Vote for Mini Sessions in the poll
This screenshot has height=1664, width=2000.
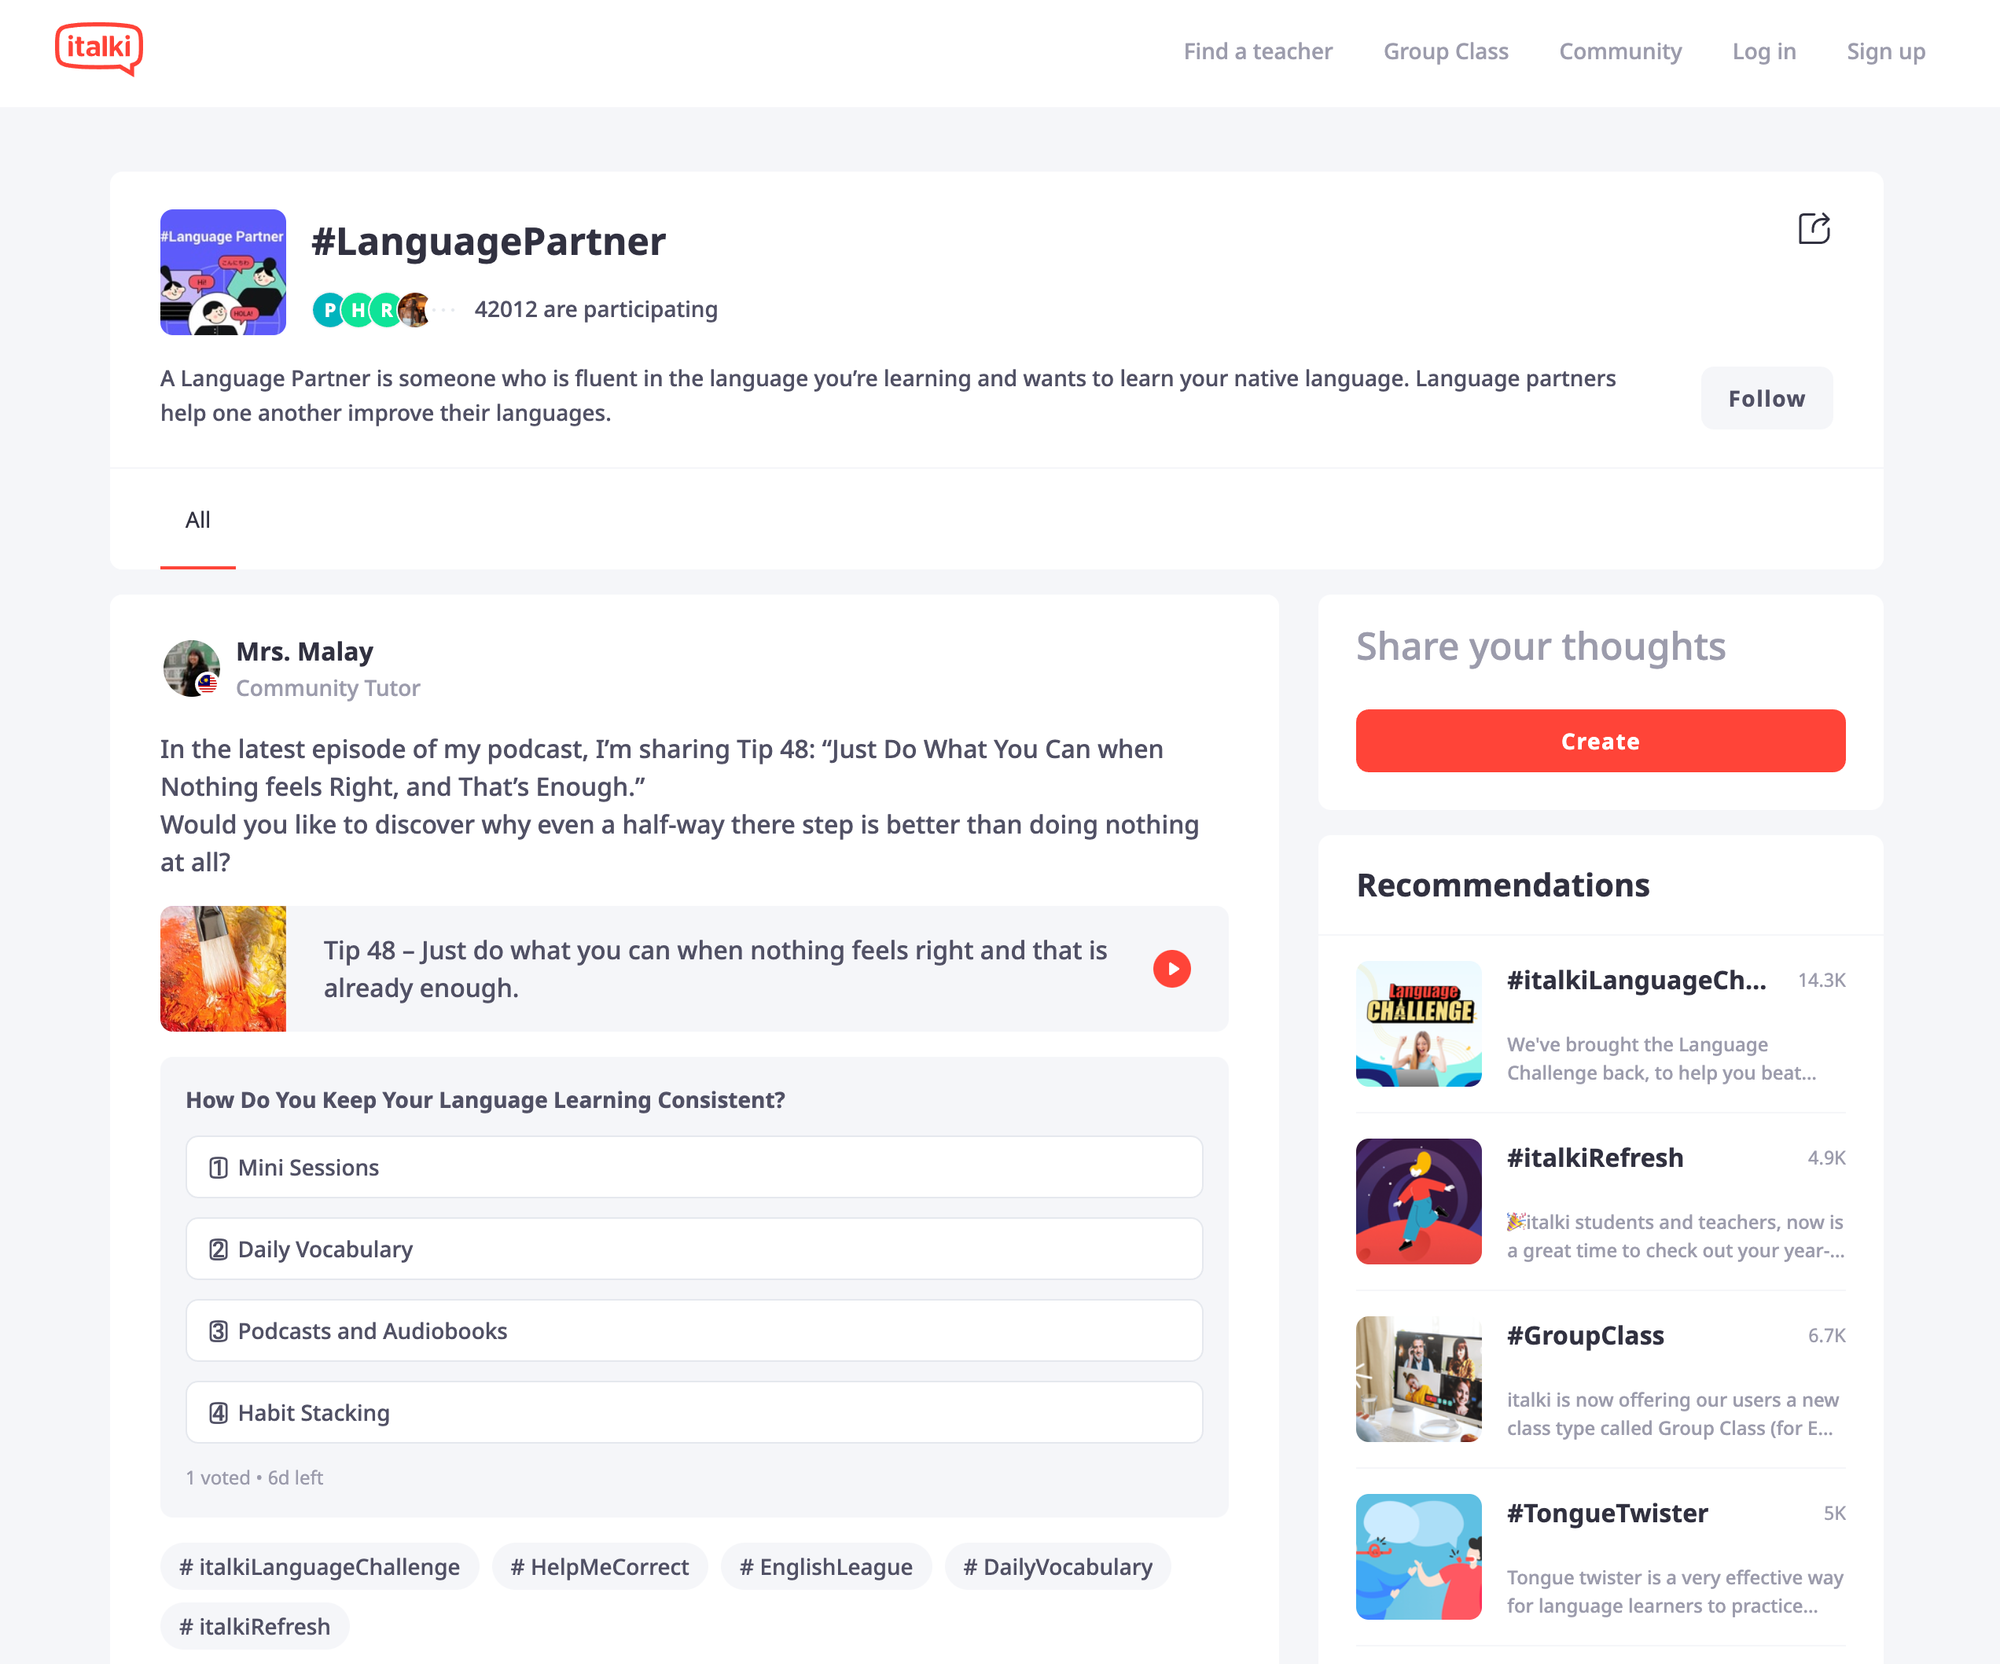click(x=693, y=1166)
